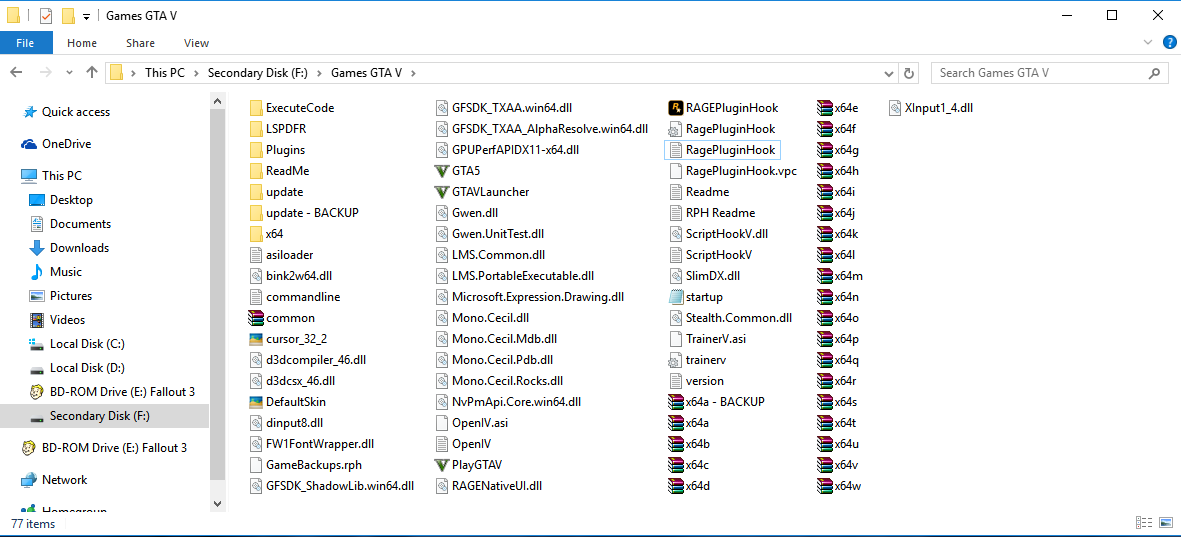Click the Search Games GTA V field

click(1048, 73)
